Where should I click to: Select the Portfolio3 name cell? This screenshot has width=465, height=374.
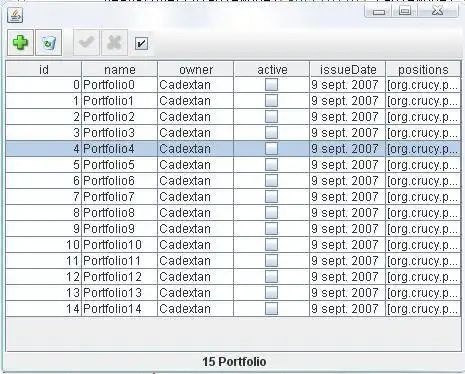point(120,133)
